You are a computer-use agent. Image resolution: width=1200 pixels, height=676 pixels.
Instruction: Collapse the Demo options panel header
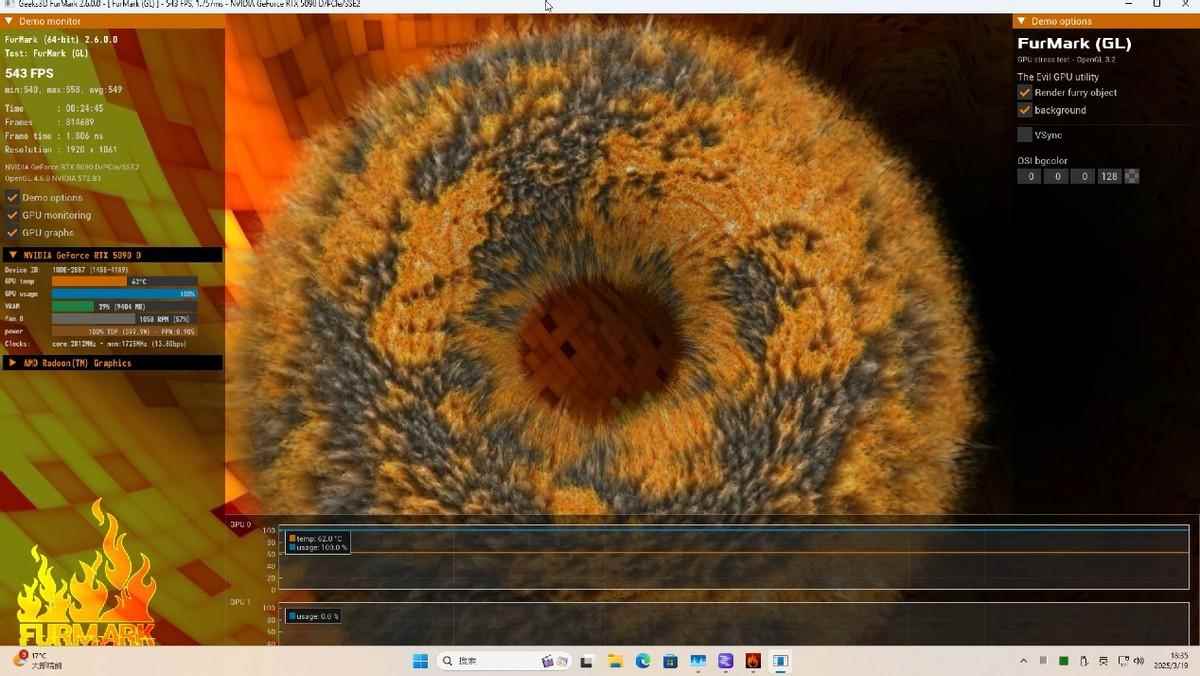[1021, 21]
